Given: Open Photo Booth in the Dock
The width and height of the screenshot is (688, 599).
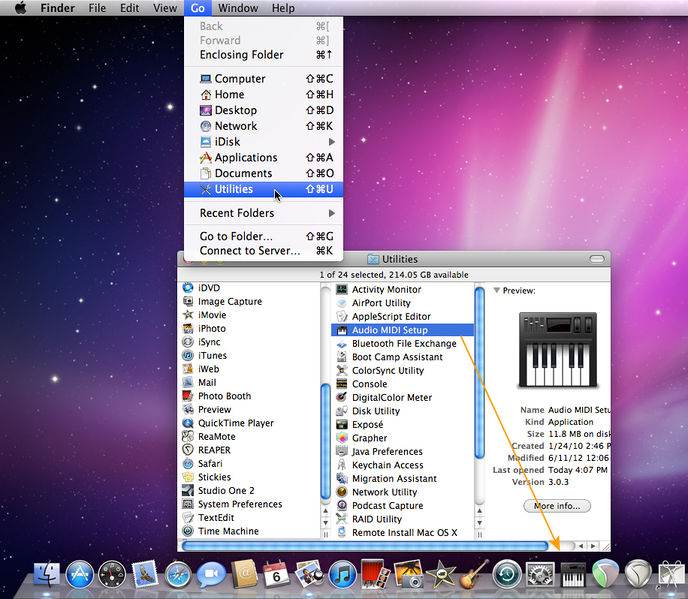Looking at the screenshot, I should 375,574.
